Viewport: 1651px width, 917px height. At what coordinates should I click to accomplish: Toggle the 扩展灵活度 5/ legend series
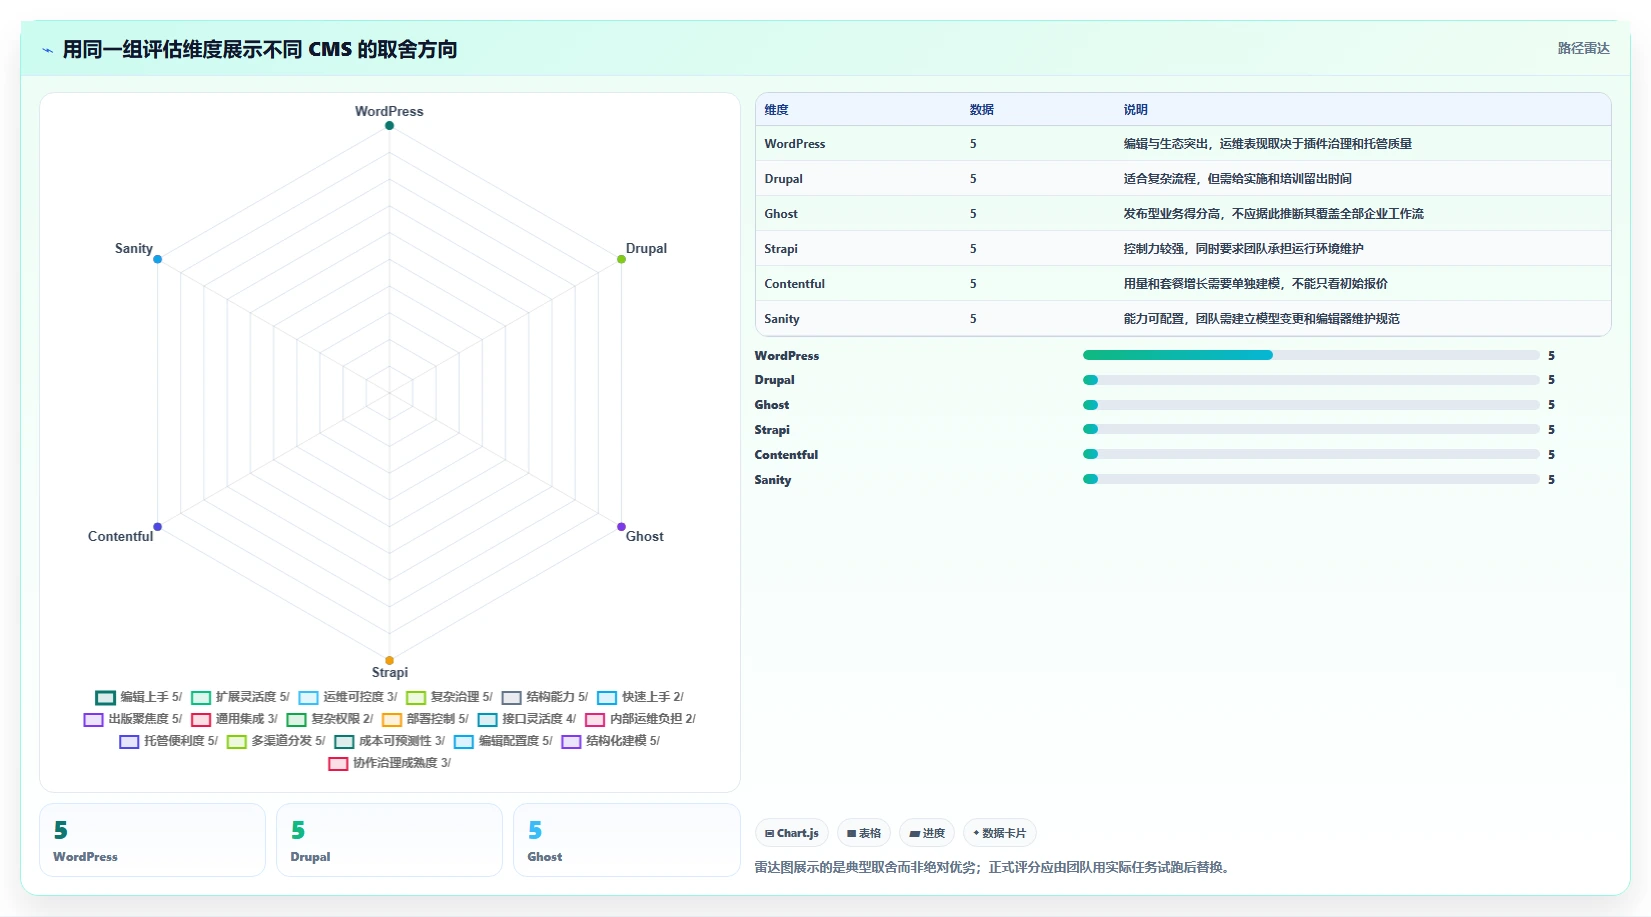(240, 697)
